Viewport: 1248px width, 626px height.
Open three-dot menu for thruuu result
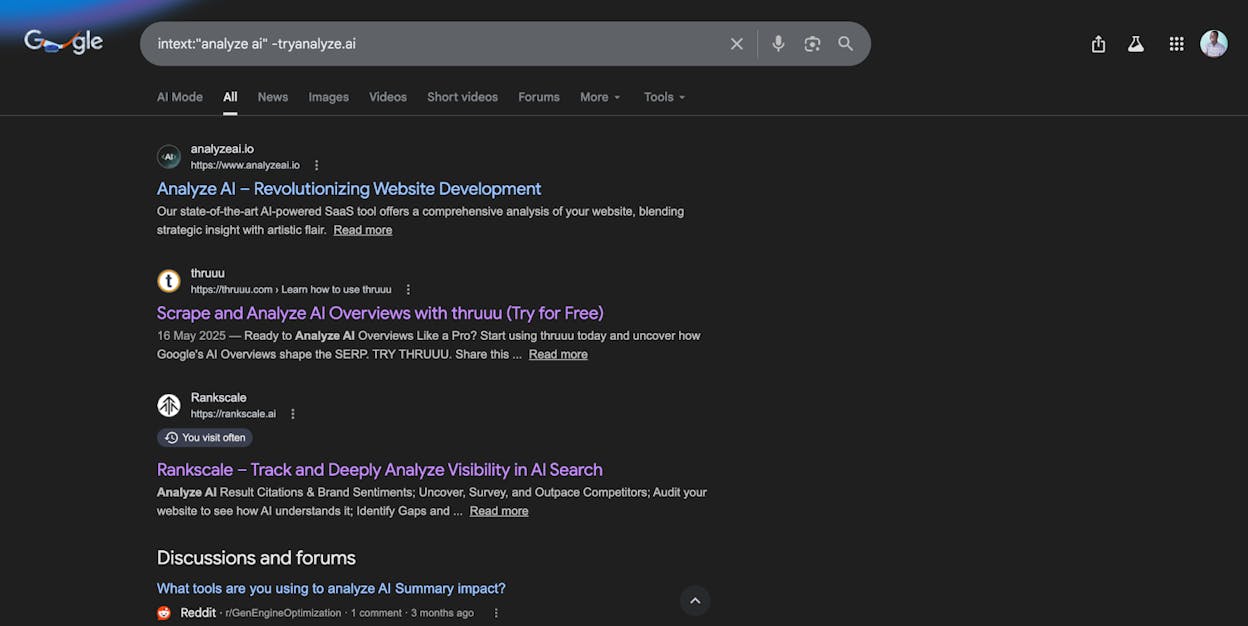[408, 289]
